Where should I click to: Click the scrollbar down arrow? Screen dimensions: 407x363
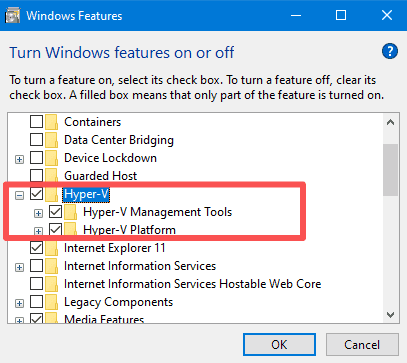tap(390, 314)
